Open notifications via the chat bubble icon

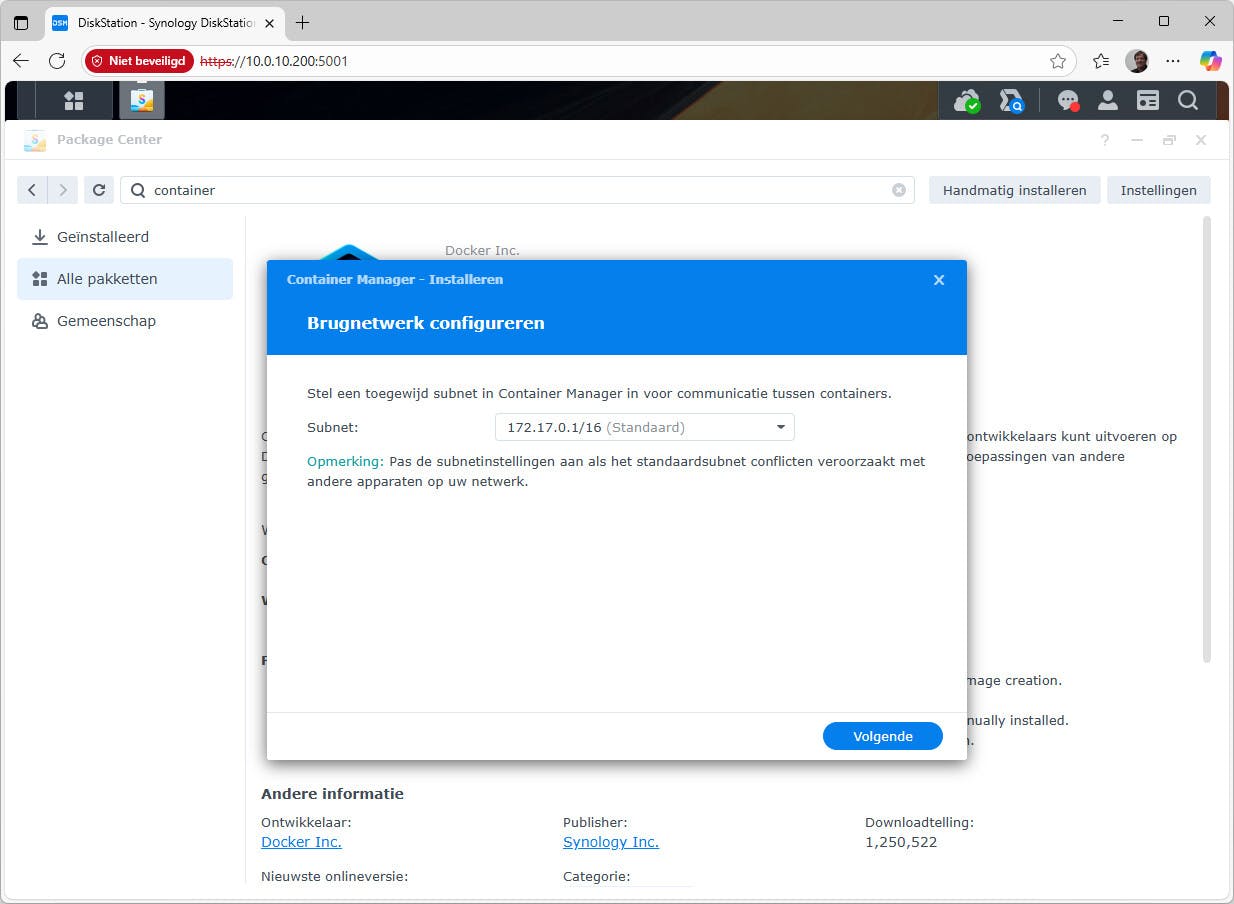pos(1067,100)
